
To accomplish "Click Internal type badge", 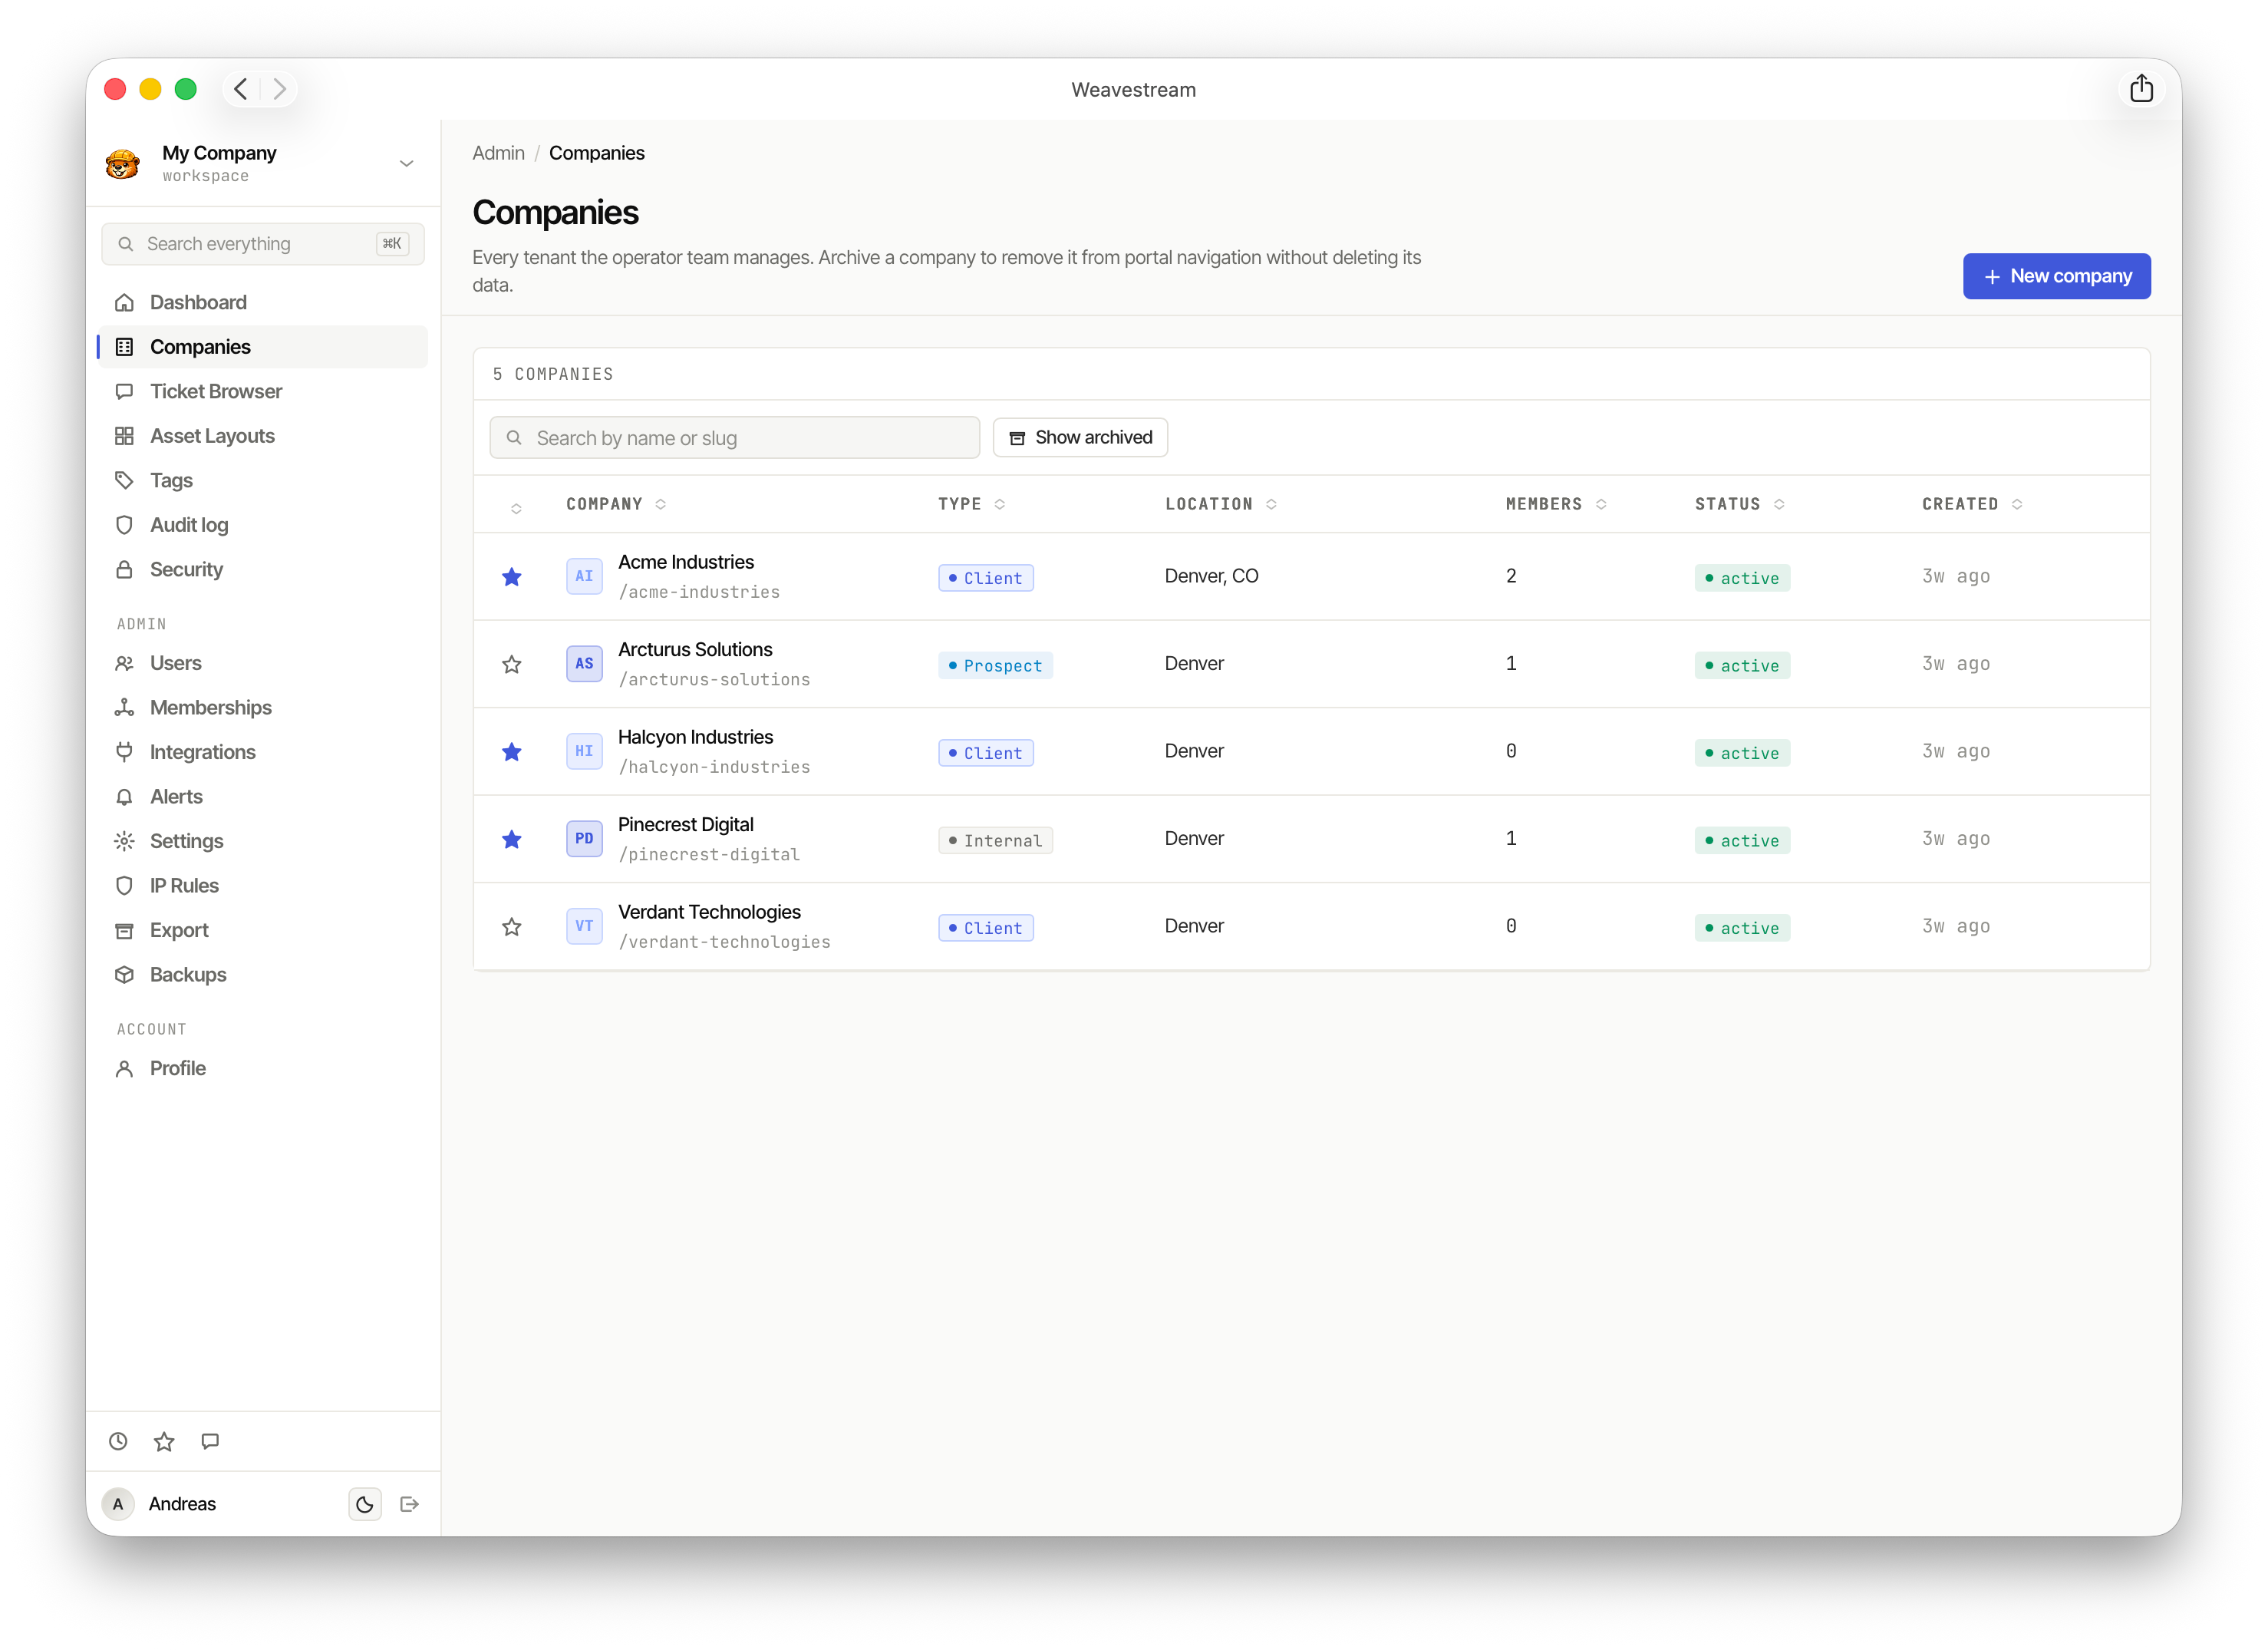I will (x=995, y=841).
